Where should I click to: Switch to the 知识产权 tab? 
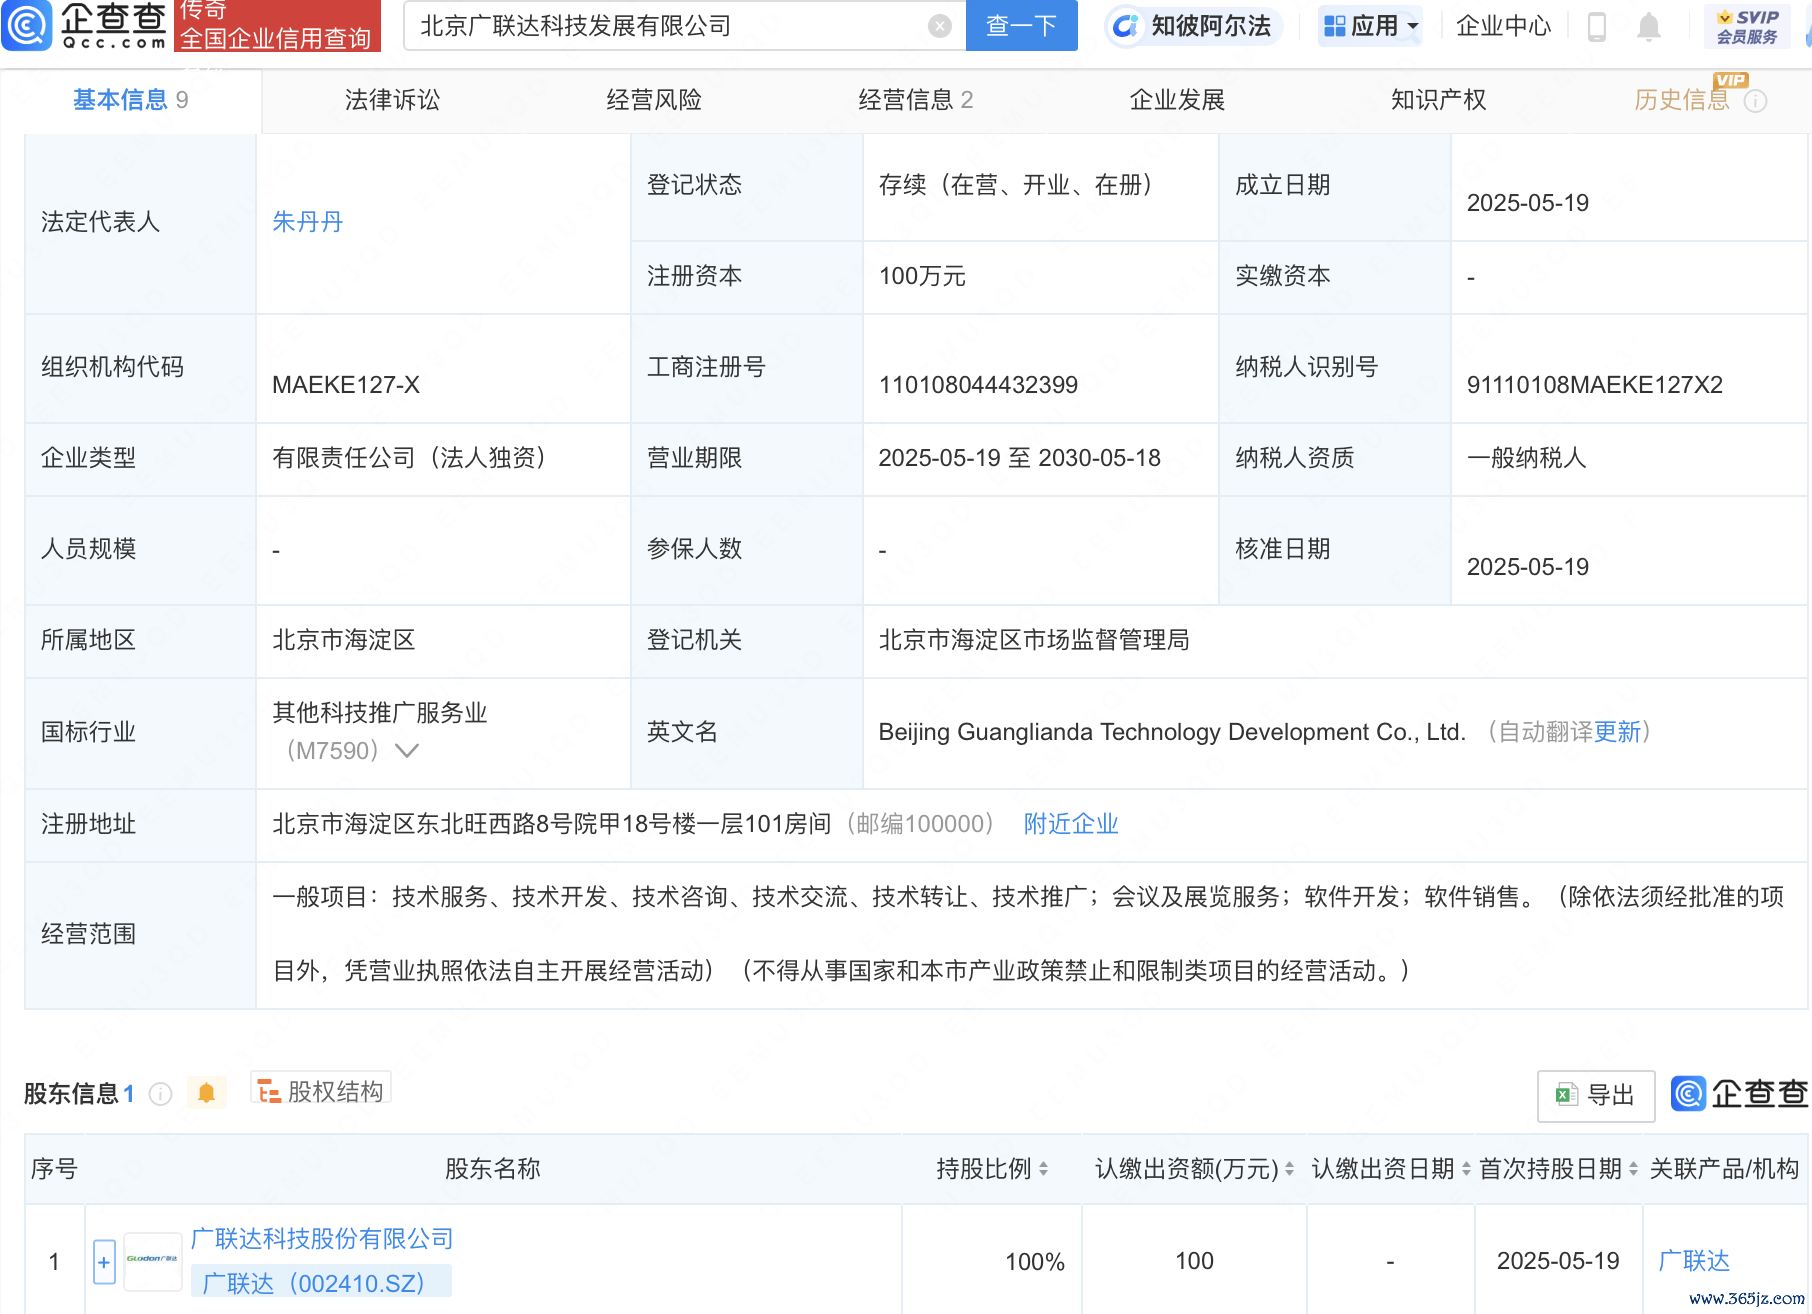1438,100
